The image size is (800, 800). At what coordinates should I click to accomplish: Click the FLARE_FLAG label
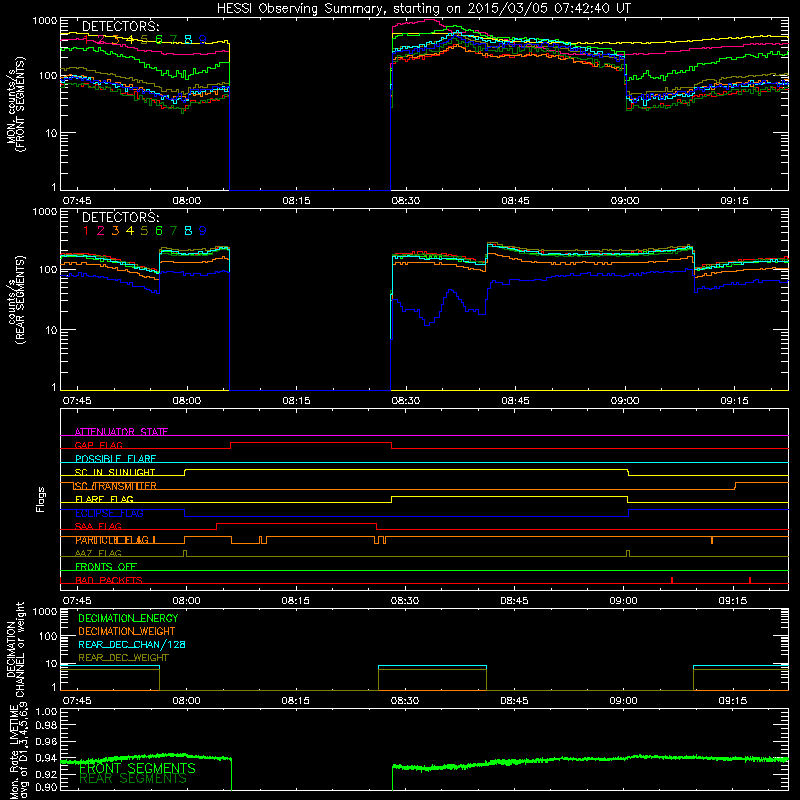(x=104, y=499)
